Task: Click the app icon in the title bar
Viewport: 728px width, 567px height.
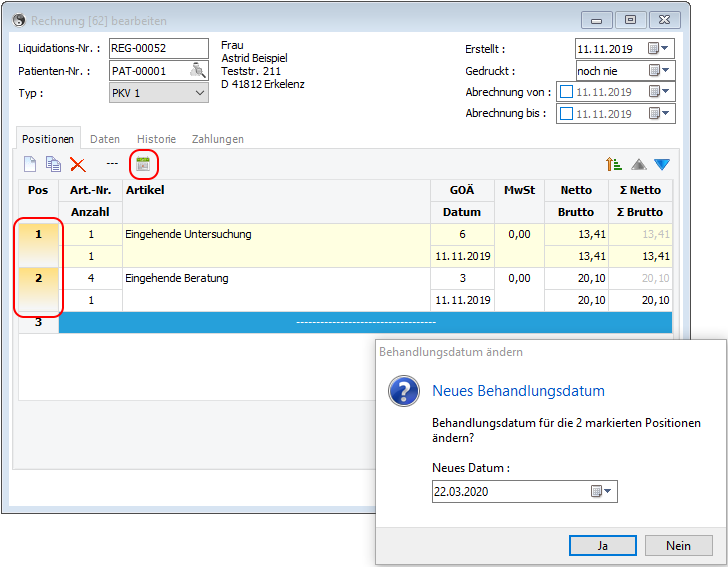Action: tap(19, 20)
